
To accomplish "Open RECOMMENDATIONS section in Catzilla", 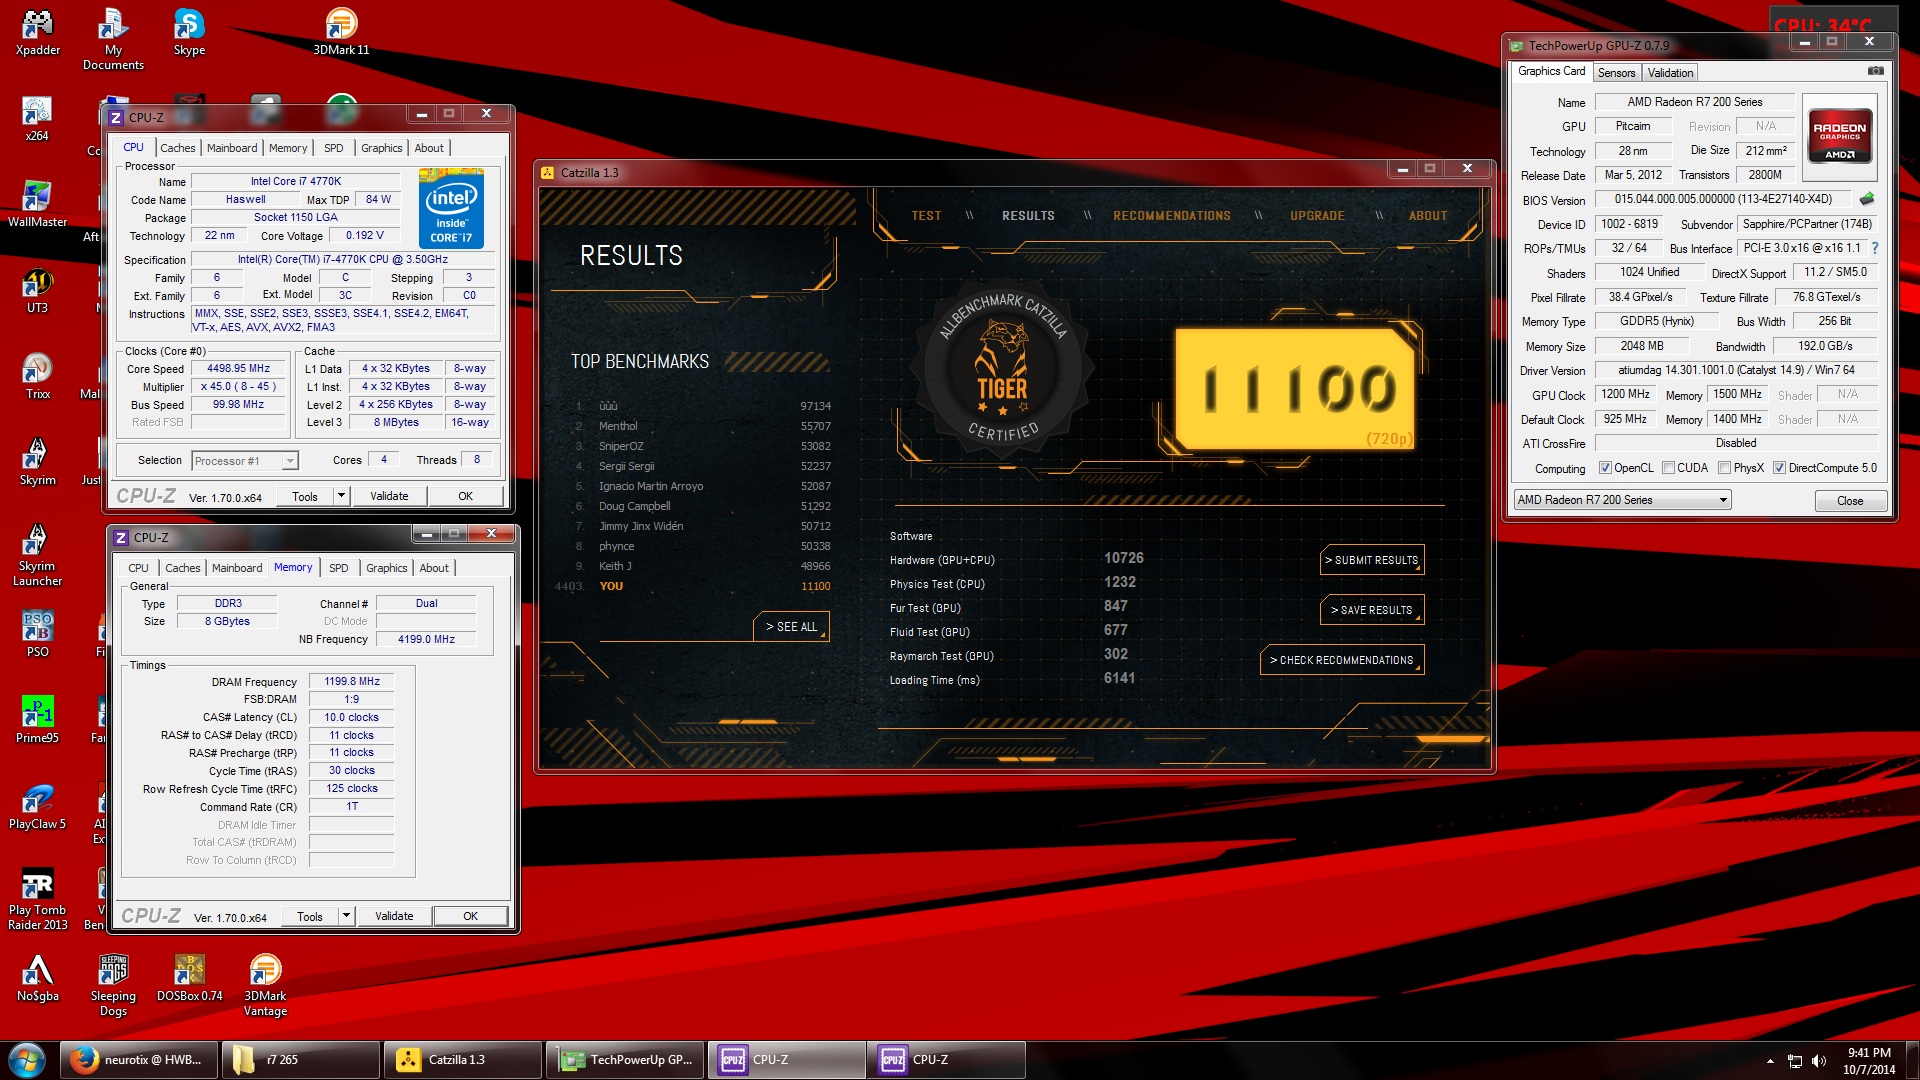I will 1172,216.
